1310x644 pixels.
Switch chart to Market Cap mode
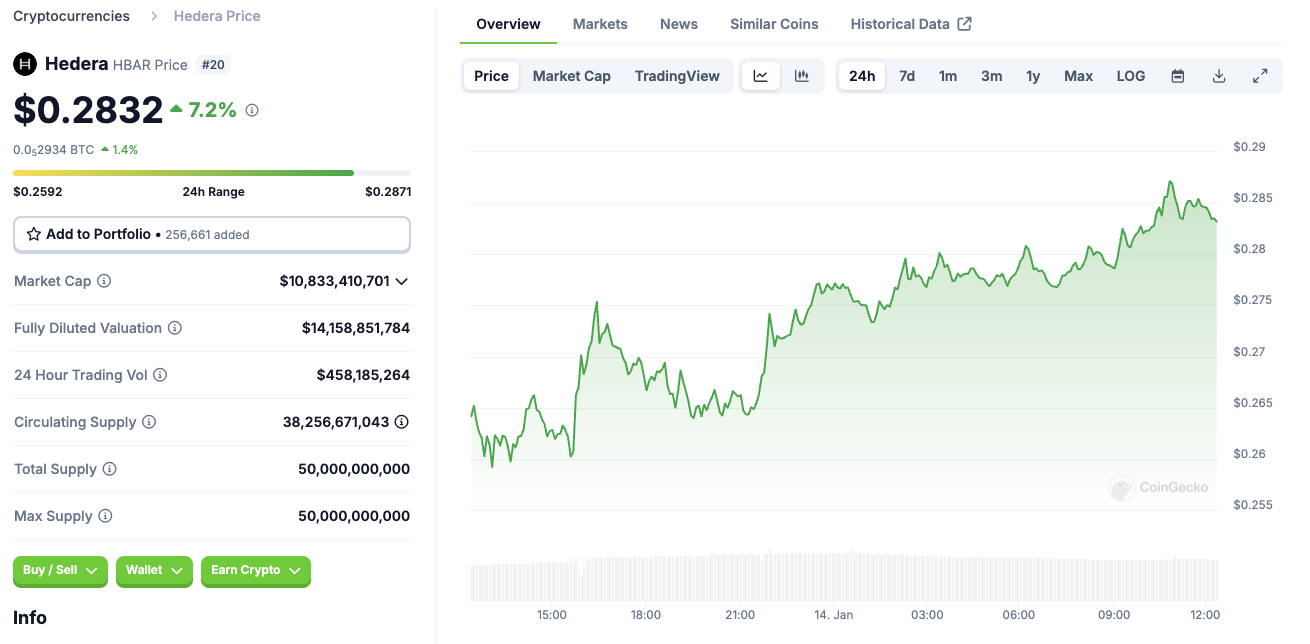click(x=571, y=76)
